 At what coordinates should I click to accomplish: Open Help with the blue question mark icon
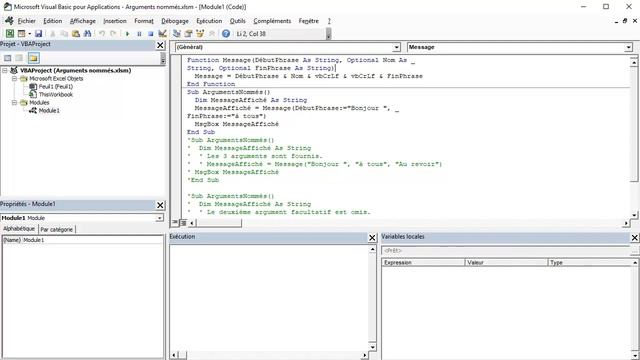coord(226,33)
